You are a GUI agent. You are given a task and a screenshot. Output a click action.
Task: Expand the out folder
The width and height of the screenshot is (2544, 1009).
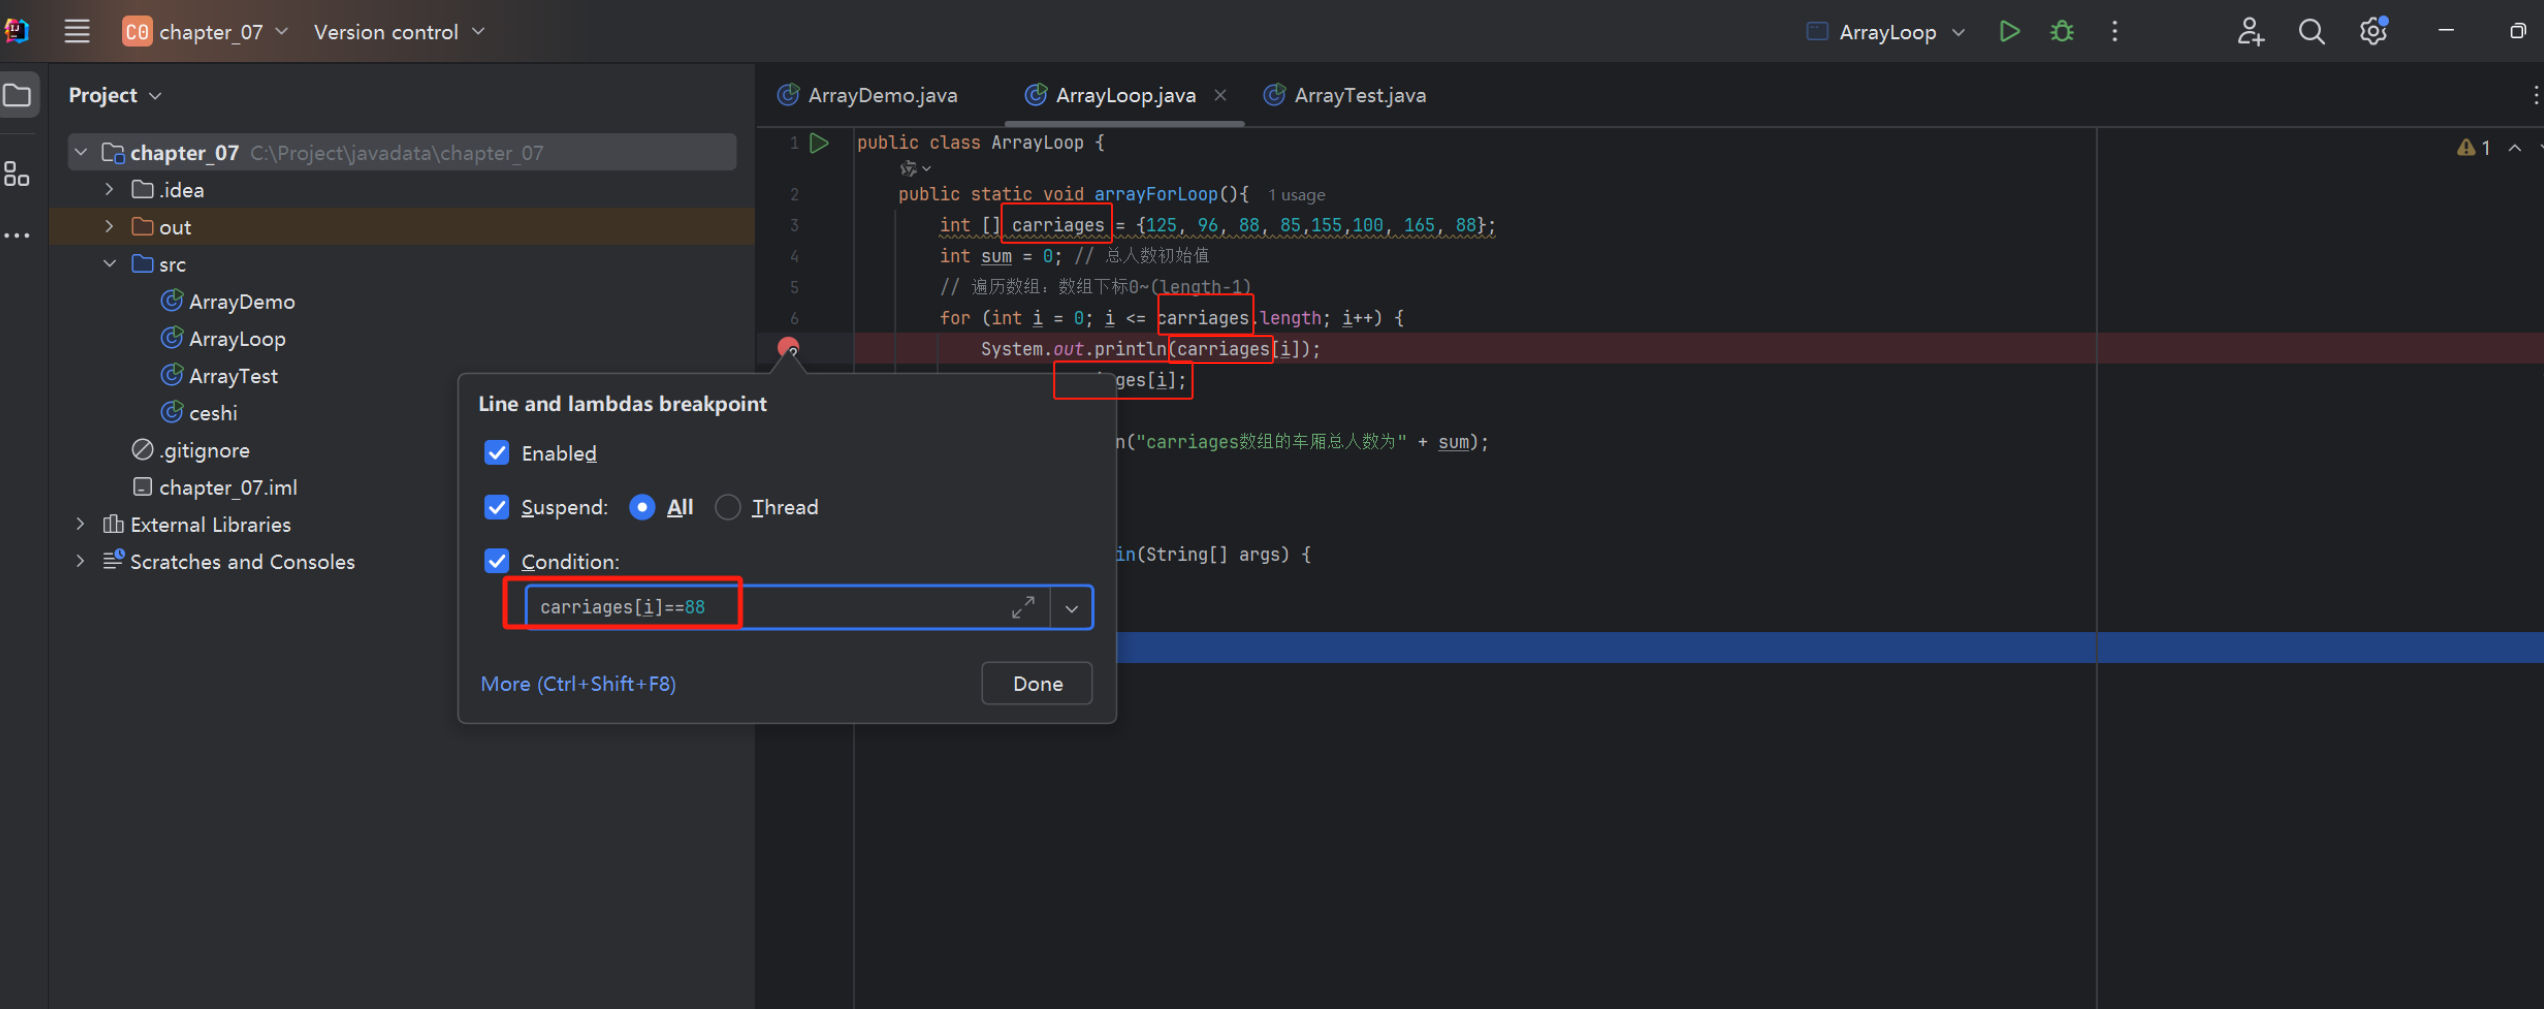(x=109, y=227)
